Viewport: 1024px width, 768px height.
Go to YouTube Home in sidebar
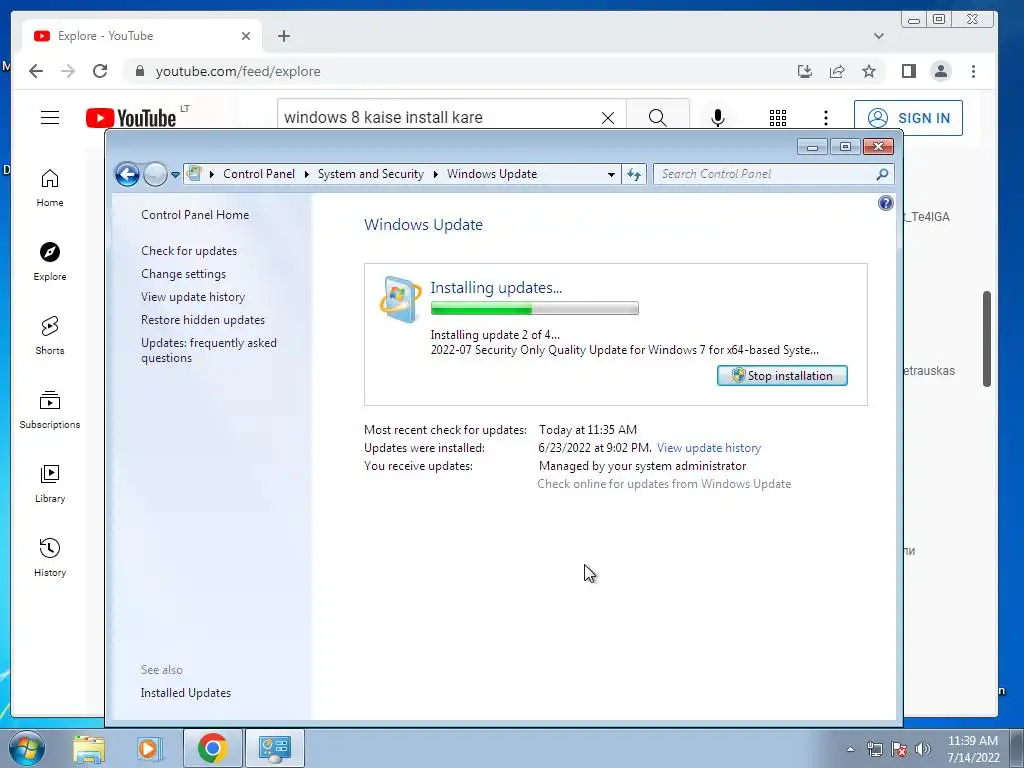pyautogui.click(x=50, y=188)
